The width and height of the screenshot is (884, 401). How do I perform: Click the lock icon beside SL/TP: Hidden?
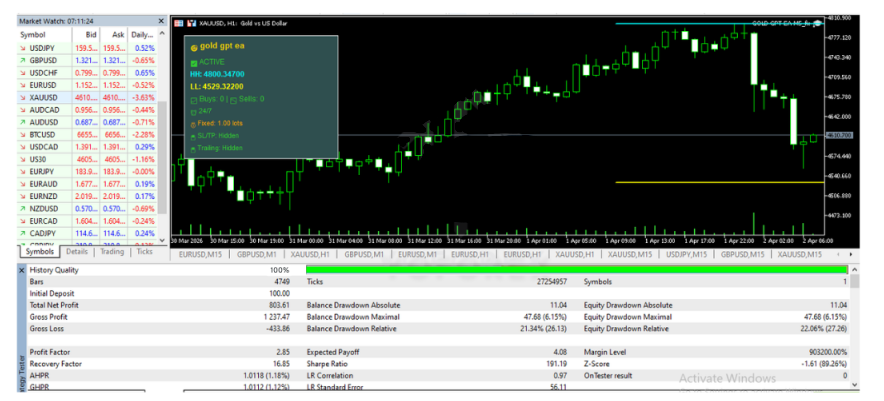point(194,136)
